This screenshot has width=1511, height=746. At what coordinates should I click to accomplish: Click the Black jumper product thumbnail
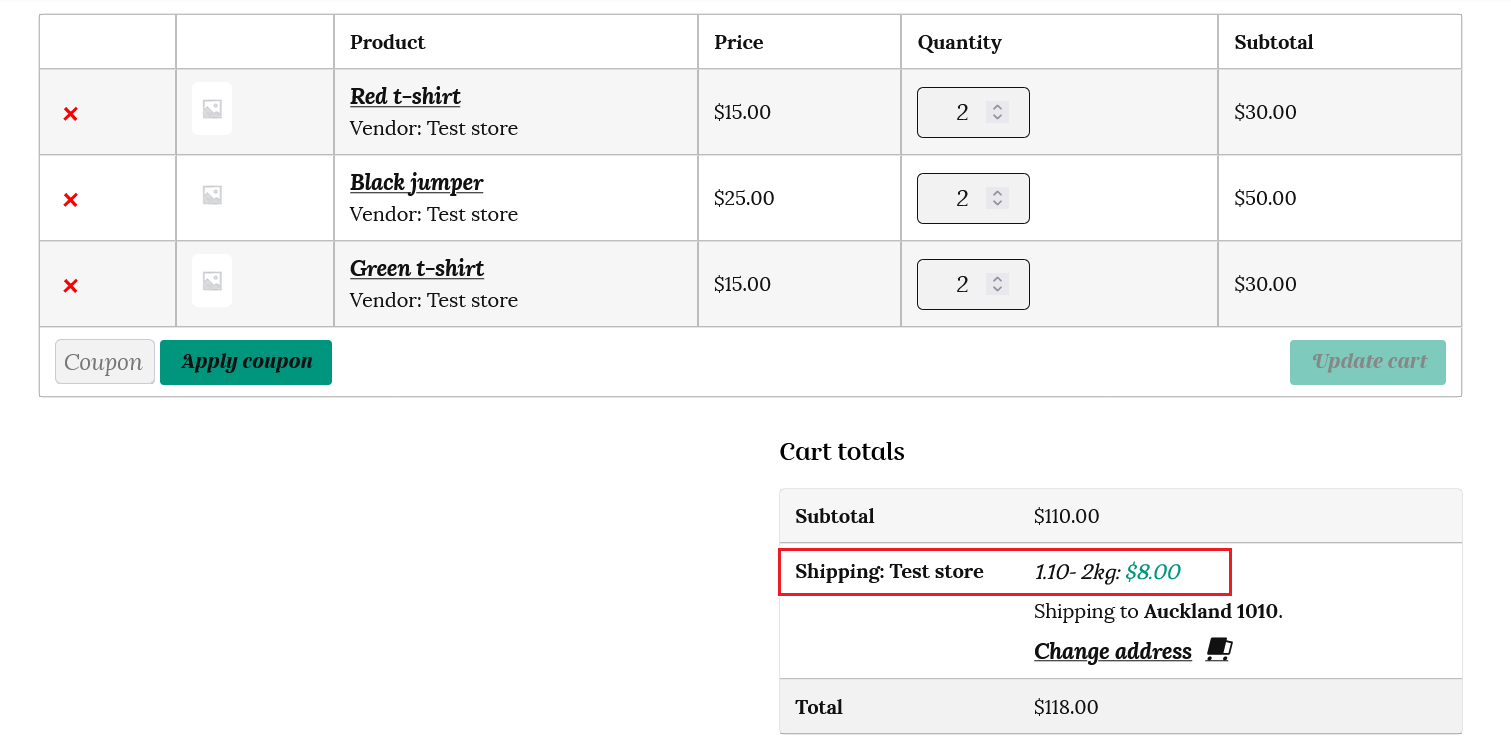212,195
